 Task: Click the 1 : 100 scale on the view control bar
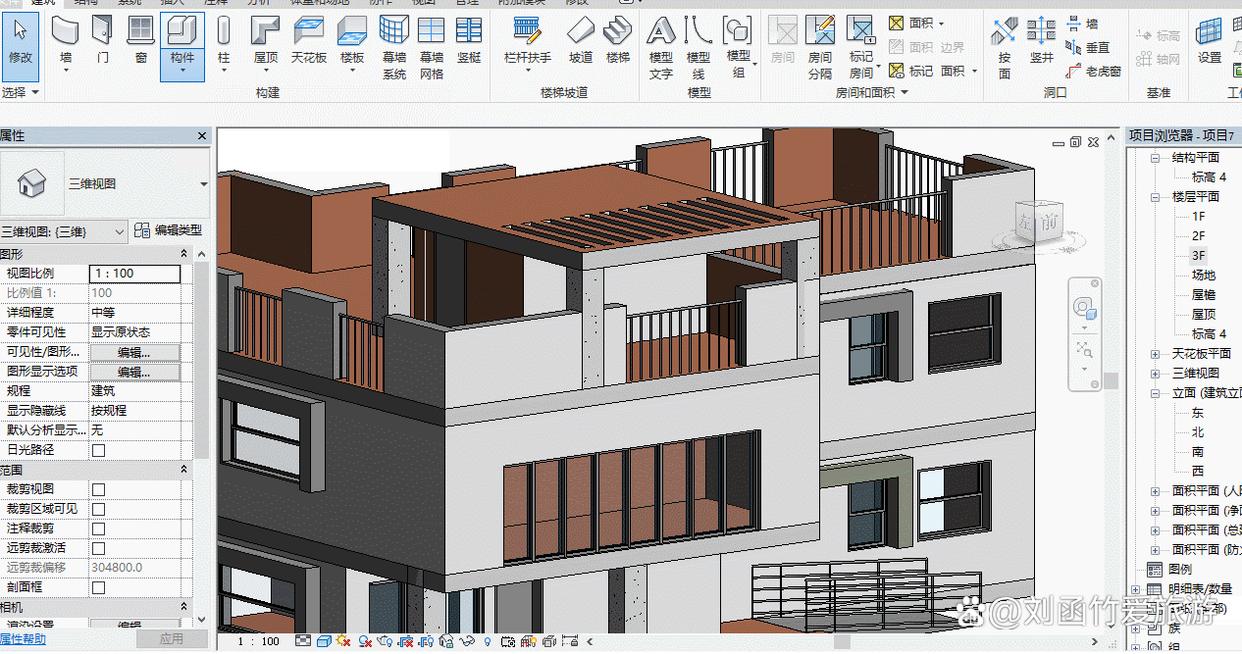click(258, 641)
